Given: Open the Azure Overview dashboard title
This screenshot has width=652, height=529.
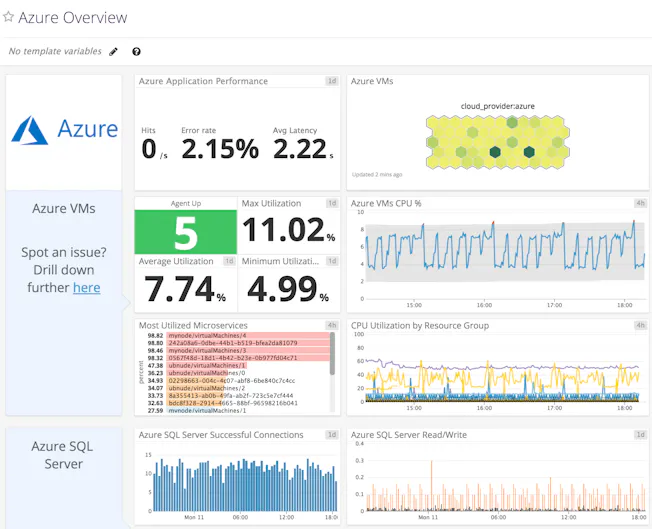Looking at the screenshot, I should (x=73, y=17).
